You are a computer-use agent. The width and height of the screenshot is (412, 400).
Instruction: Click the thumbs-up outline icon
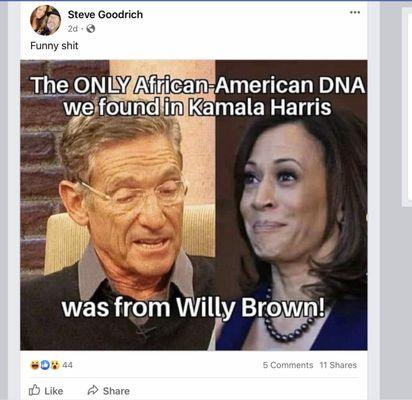(34, 390)
